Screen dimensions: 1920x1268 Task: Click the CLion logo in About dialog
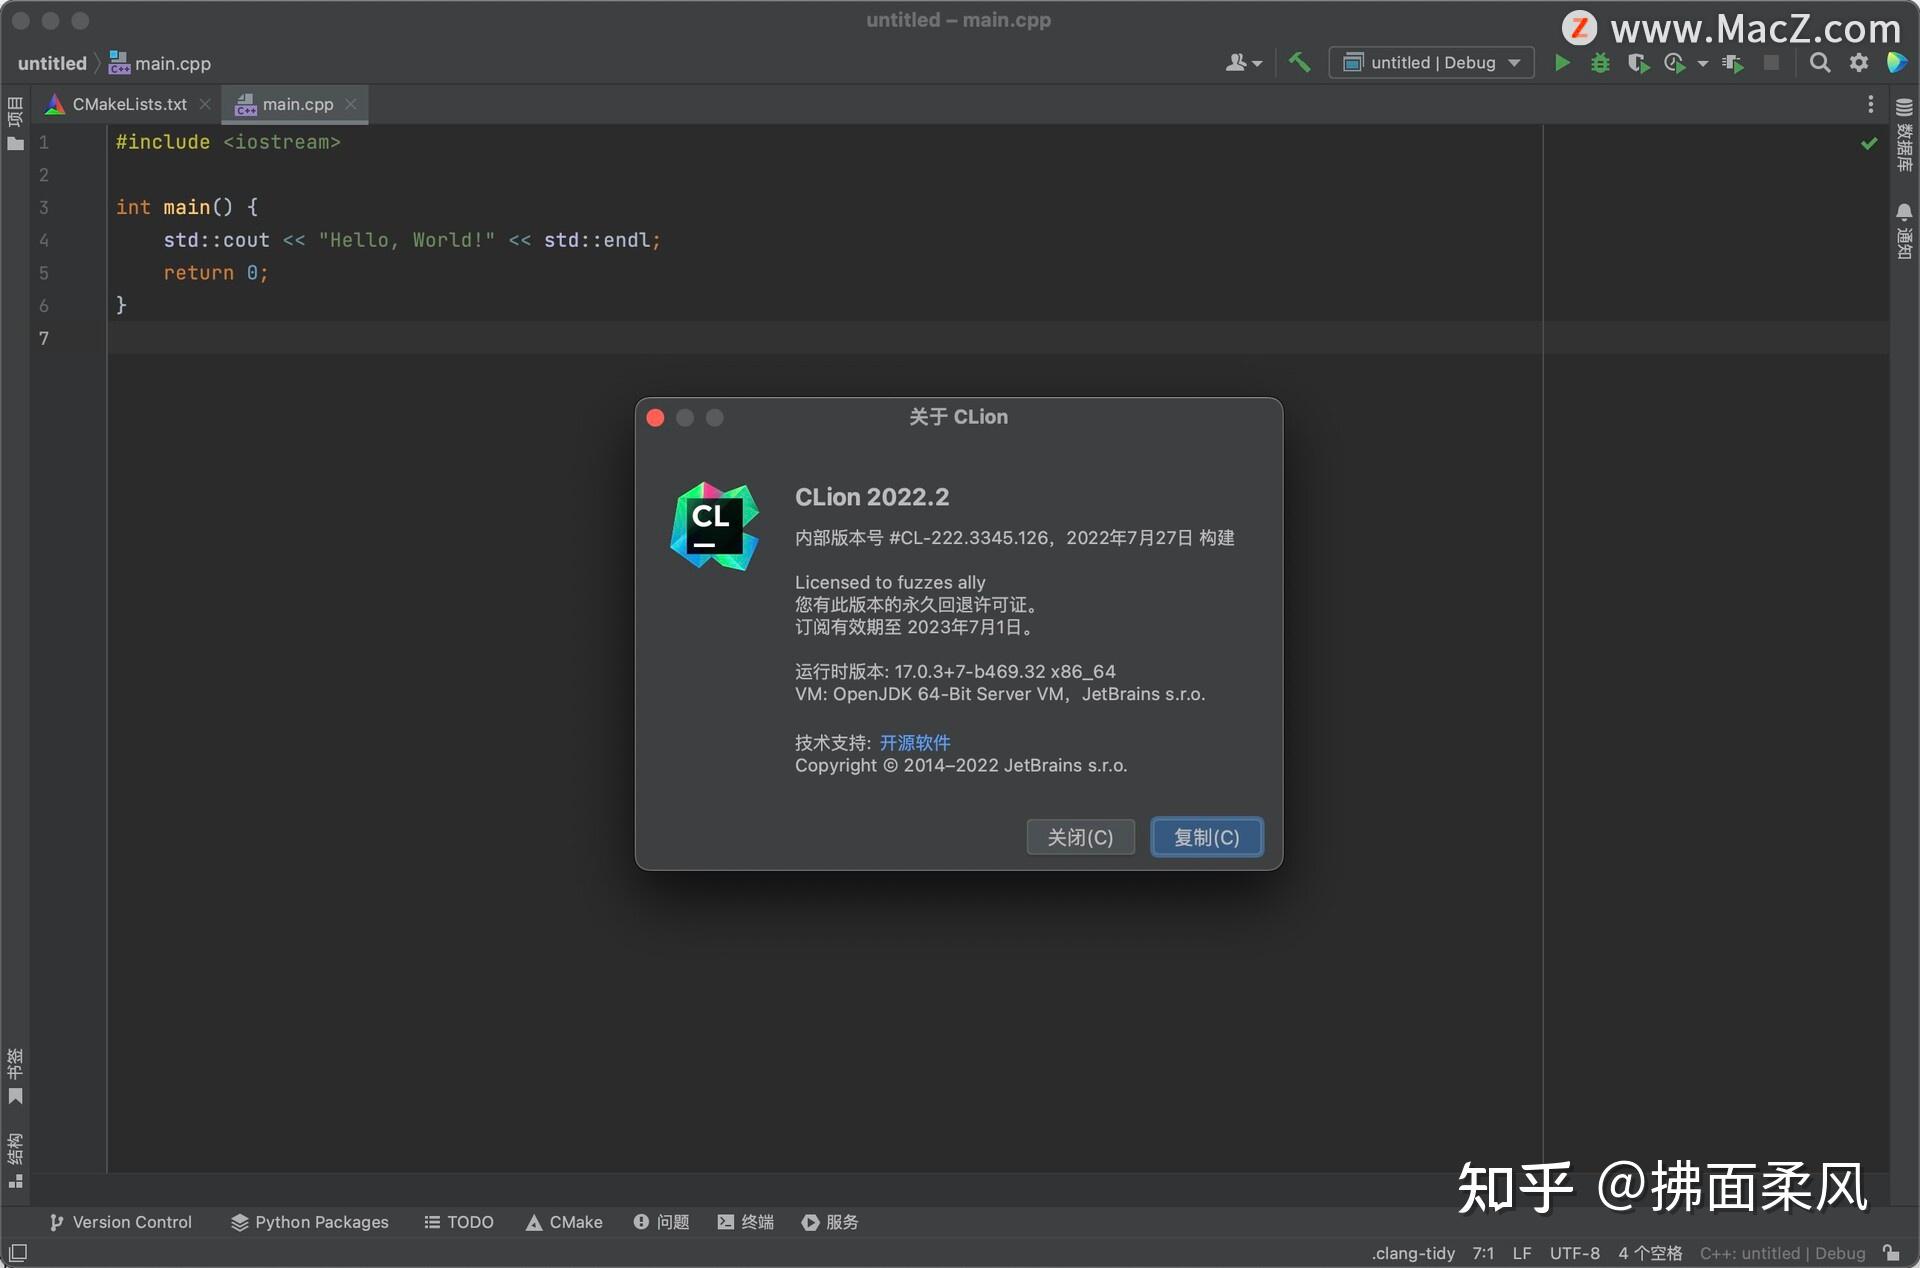tap(715, 525)
